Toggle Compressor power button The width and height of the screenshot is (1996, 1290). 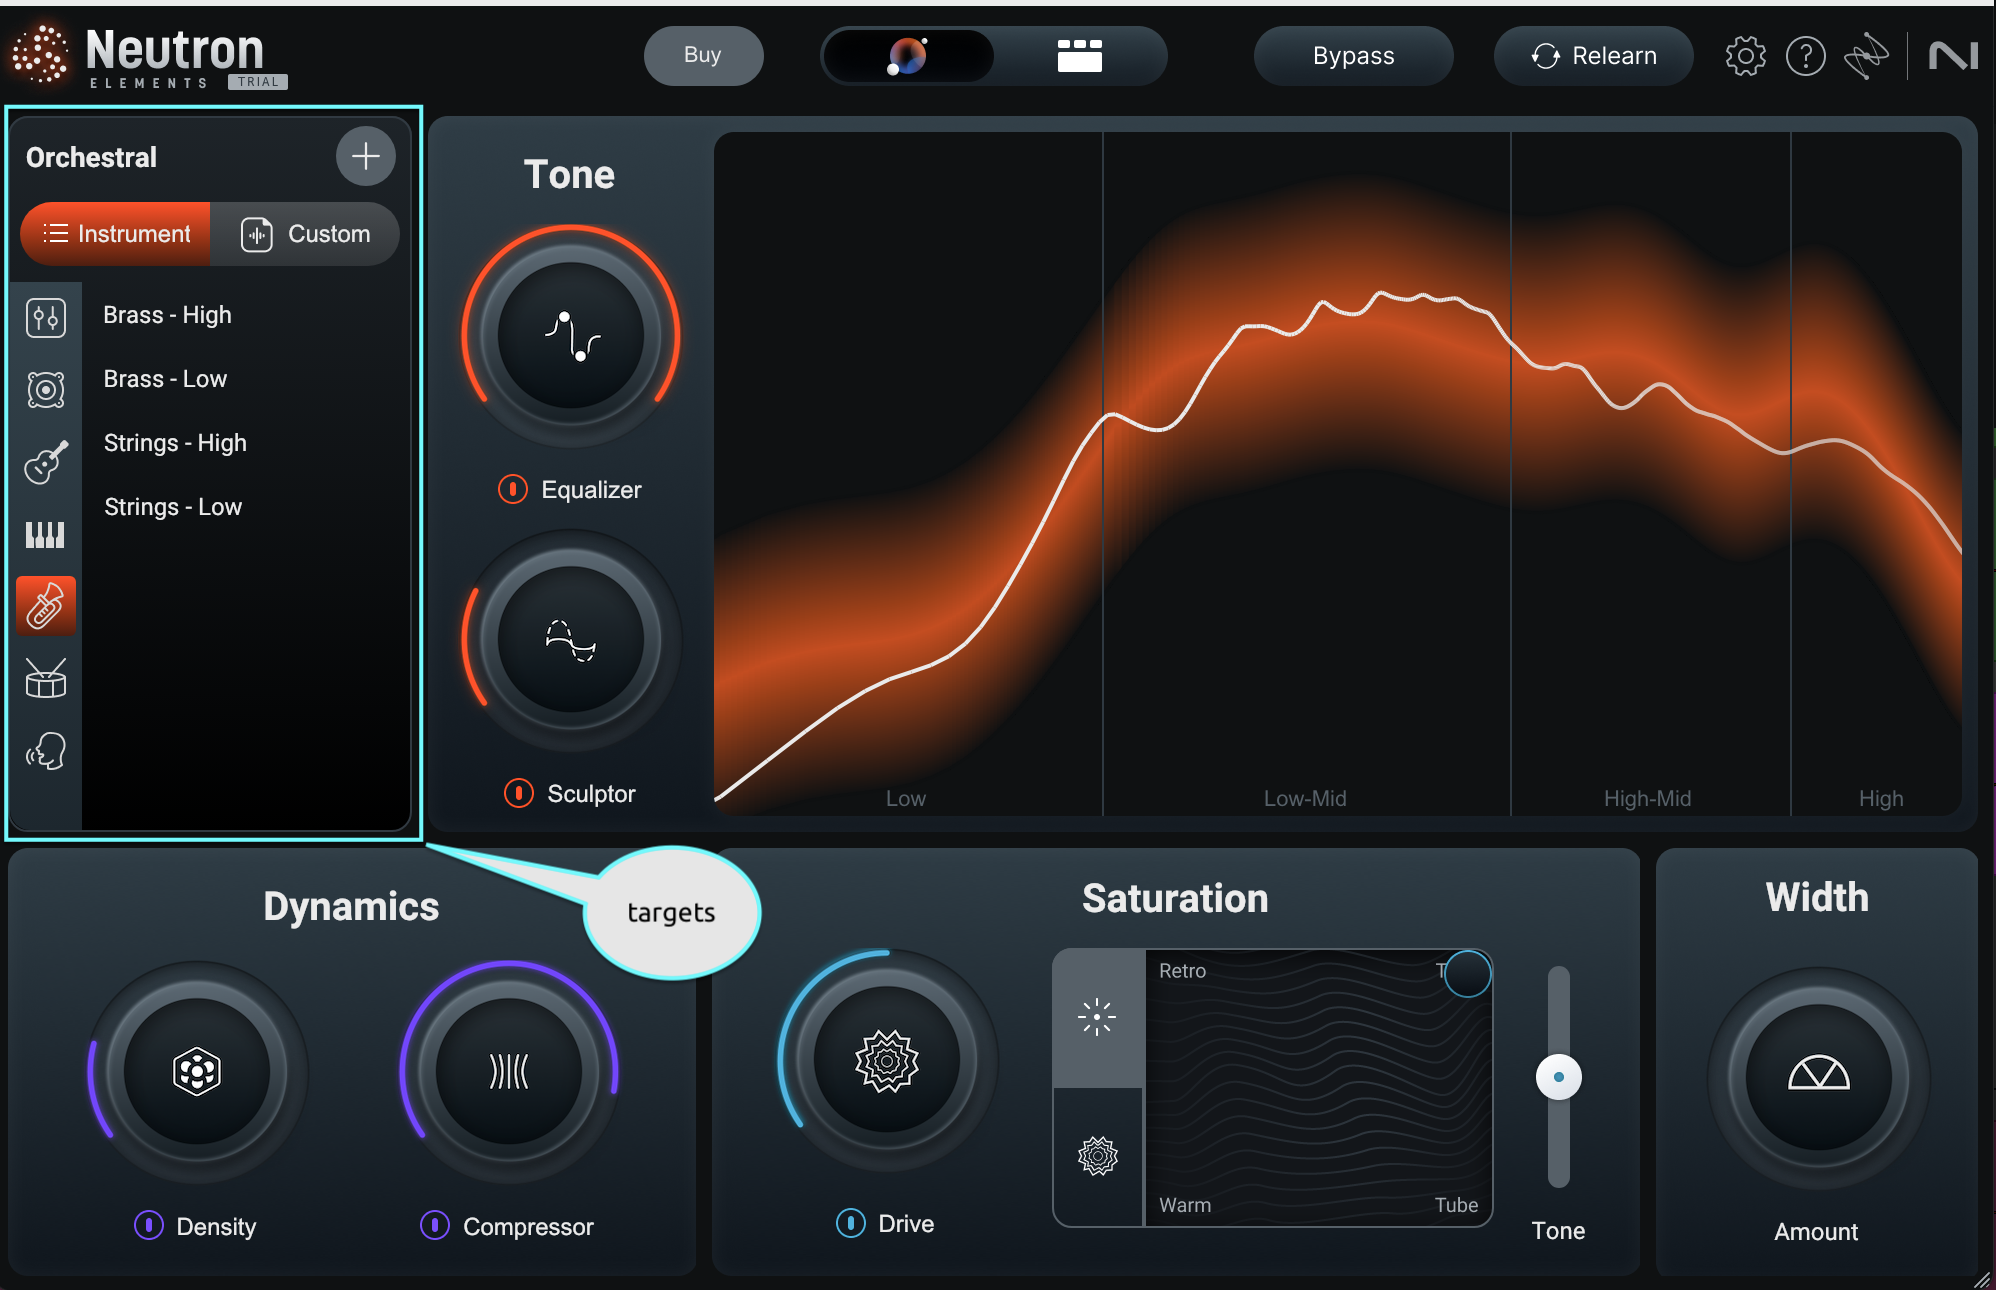coord(435,1225)
